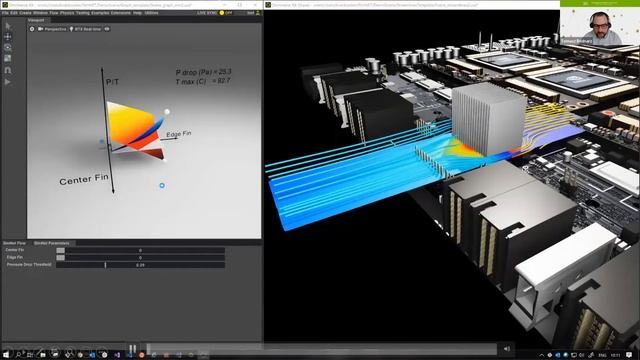This screenshot has width=640, height=360.
Task: Select the arrow selection tool in left toolbar
Action: pos(8,26)
